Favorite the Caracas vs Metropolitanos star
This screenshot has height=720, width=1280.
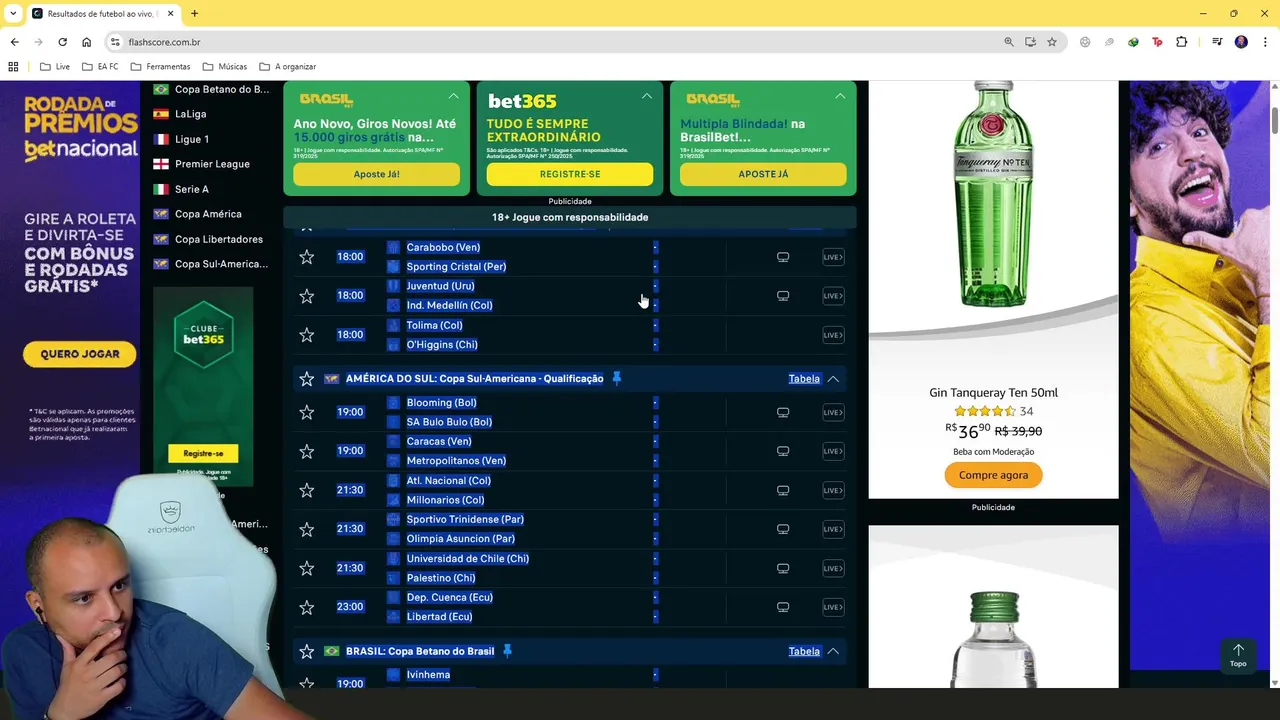[307, 451]
